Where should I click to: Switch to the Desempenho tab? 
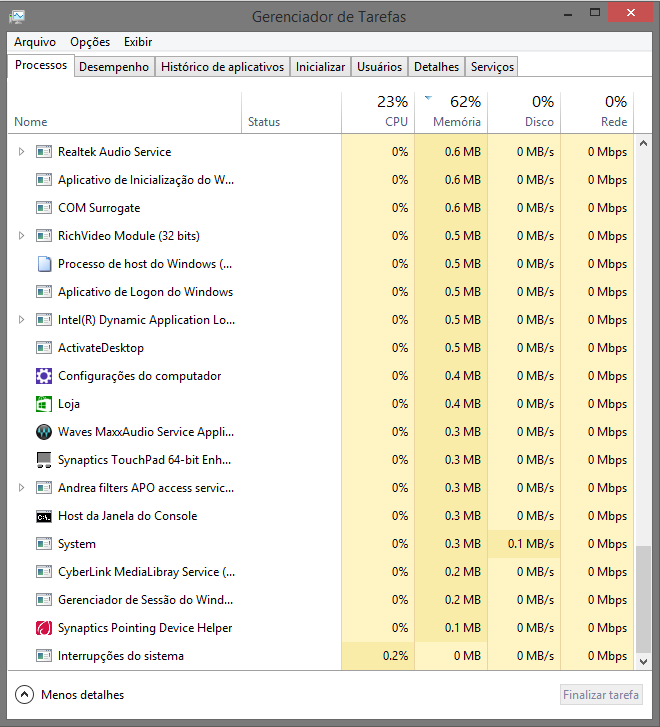(114, 67)
